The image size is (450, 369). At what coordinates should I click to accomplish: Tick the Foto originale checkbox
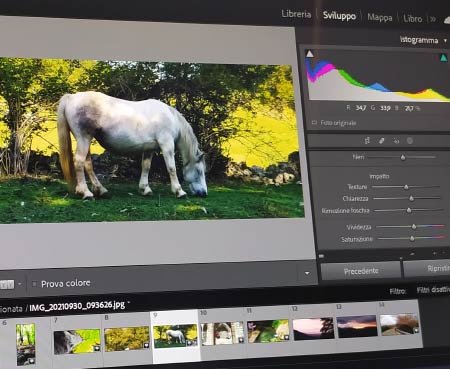click(314, 122)
